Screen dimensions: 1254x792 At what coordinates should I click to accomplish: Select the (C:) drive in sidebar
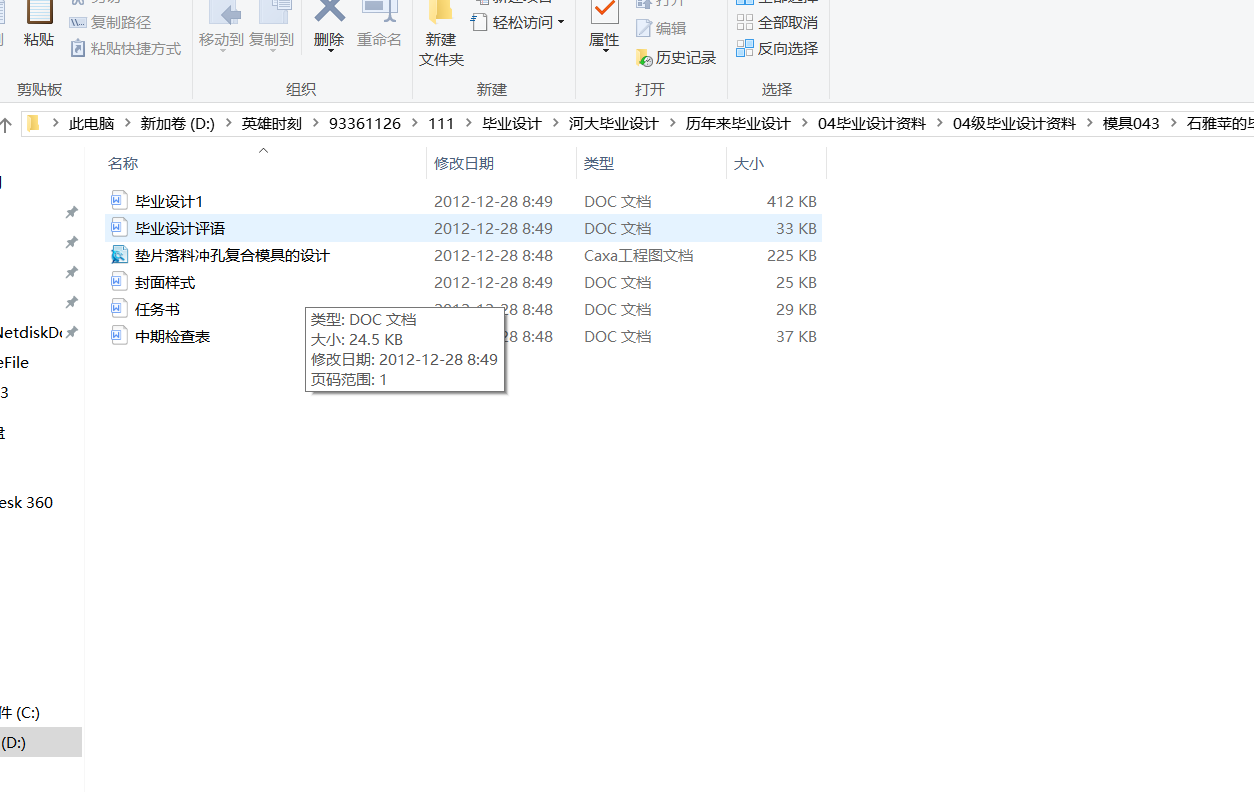[20, 712]
